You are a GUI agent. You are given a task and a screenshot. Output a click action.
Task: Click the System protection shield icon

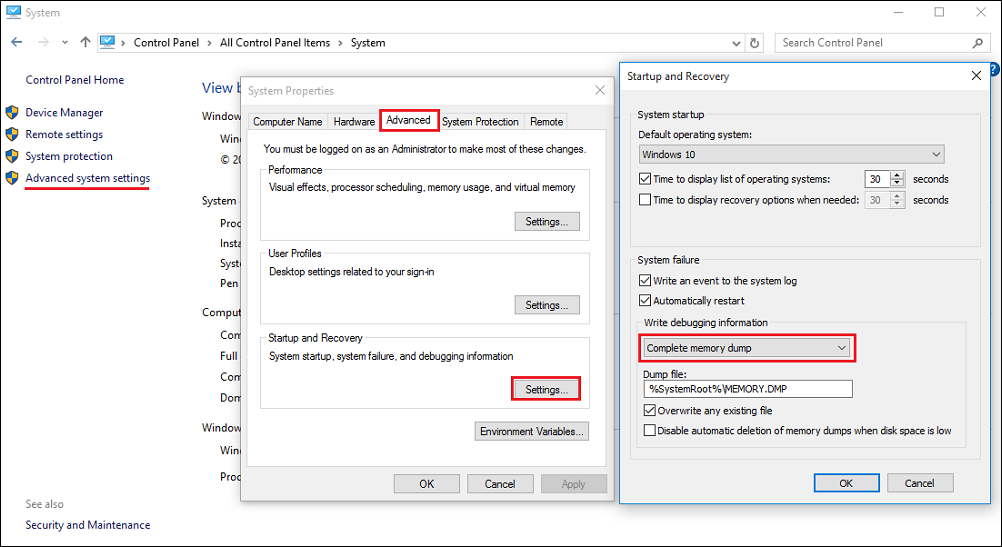[12, 156]
